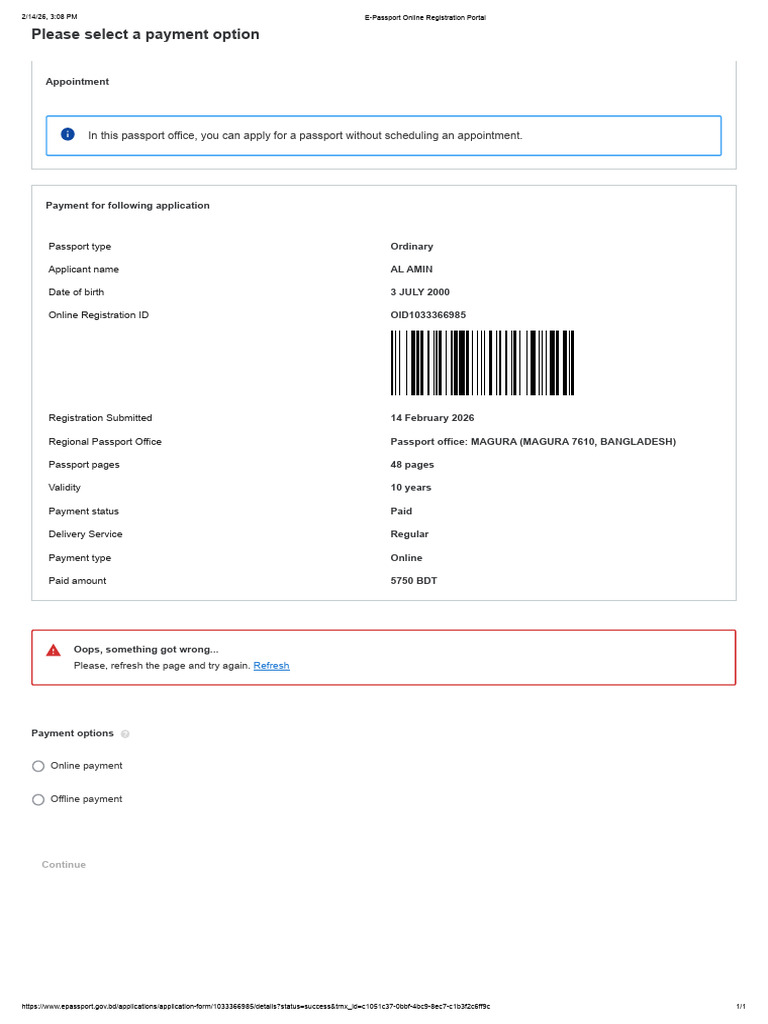Click the help icon beside Payment options

pos(125,734)
